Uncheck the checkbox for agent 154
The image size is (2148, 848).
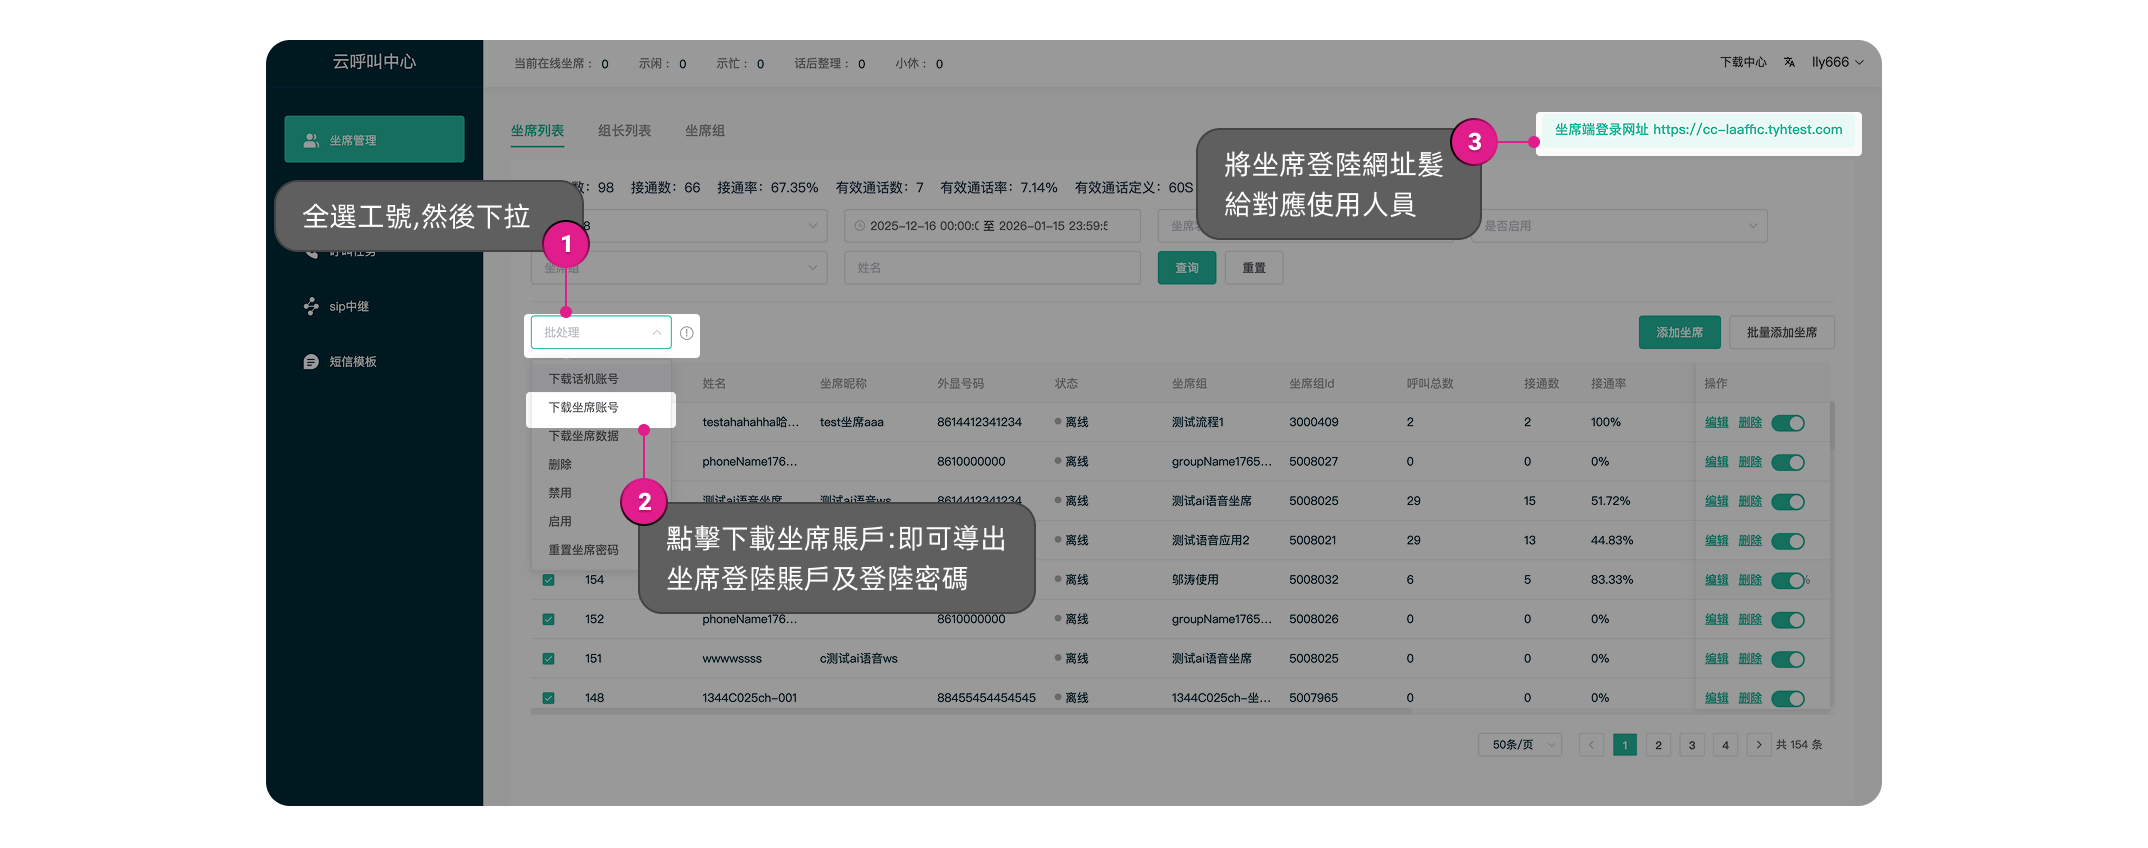coord(548,580)
